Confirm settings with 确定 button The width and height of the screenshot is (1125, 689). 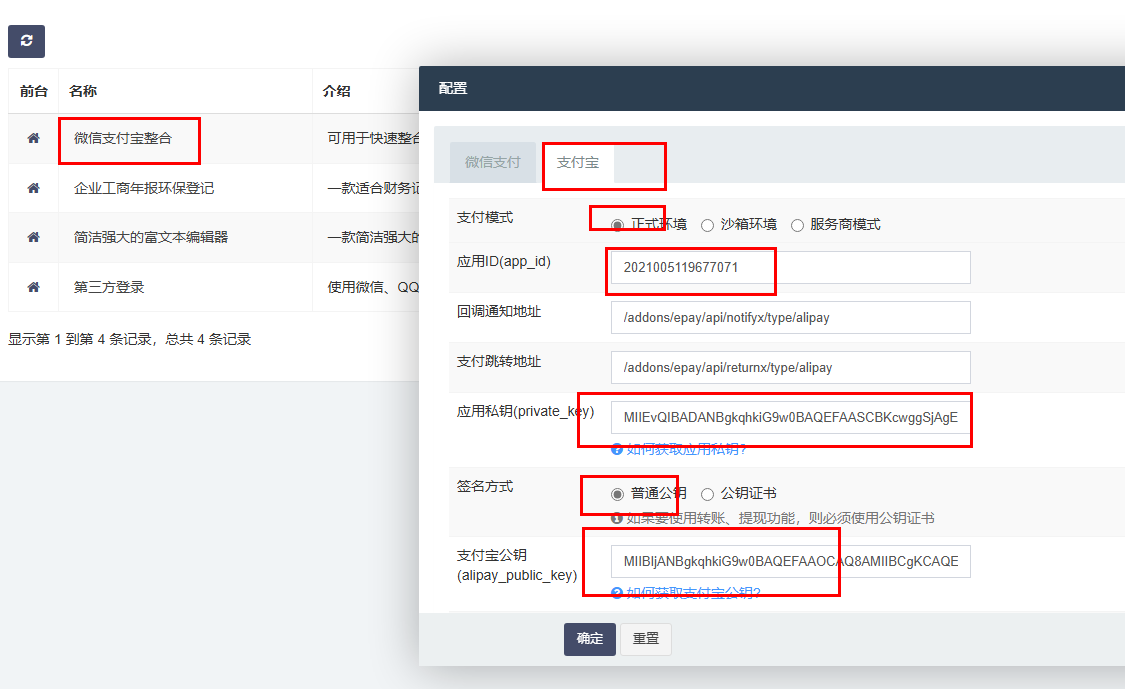pyautogui.click(x=590, y=639)
